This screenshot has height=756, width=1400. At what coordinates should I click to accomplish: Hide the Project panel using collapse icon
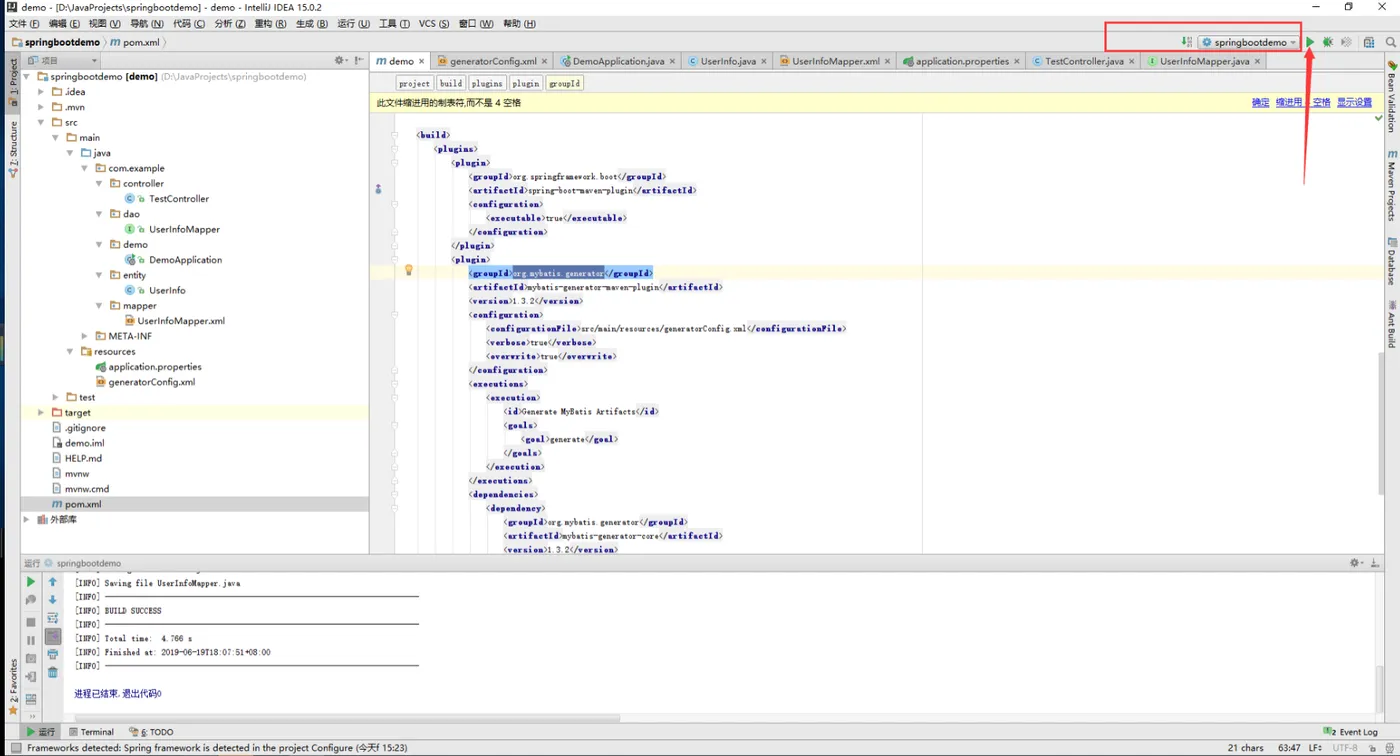point(358,61)
